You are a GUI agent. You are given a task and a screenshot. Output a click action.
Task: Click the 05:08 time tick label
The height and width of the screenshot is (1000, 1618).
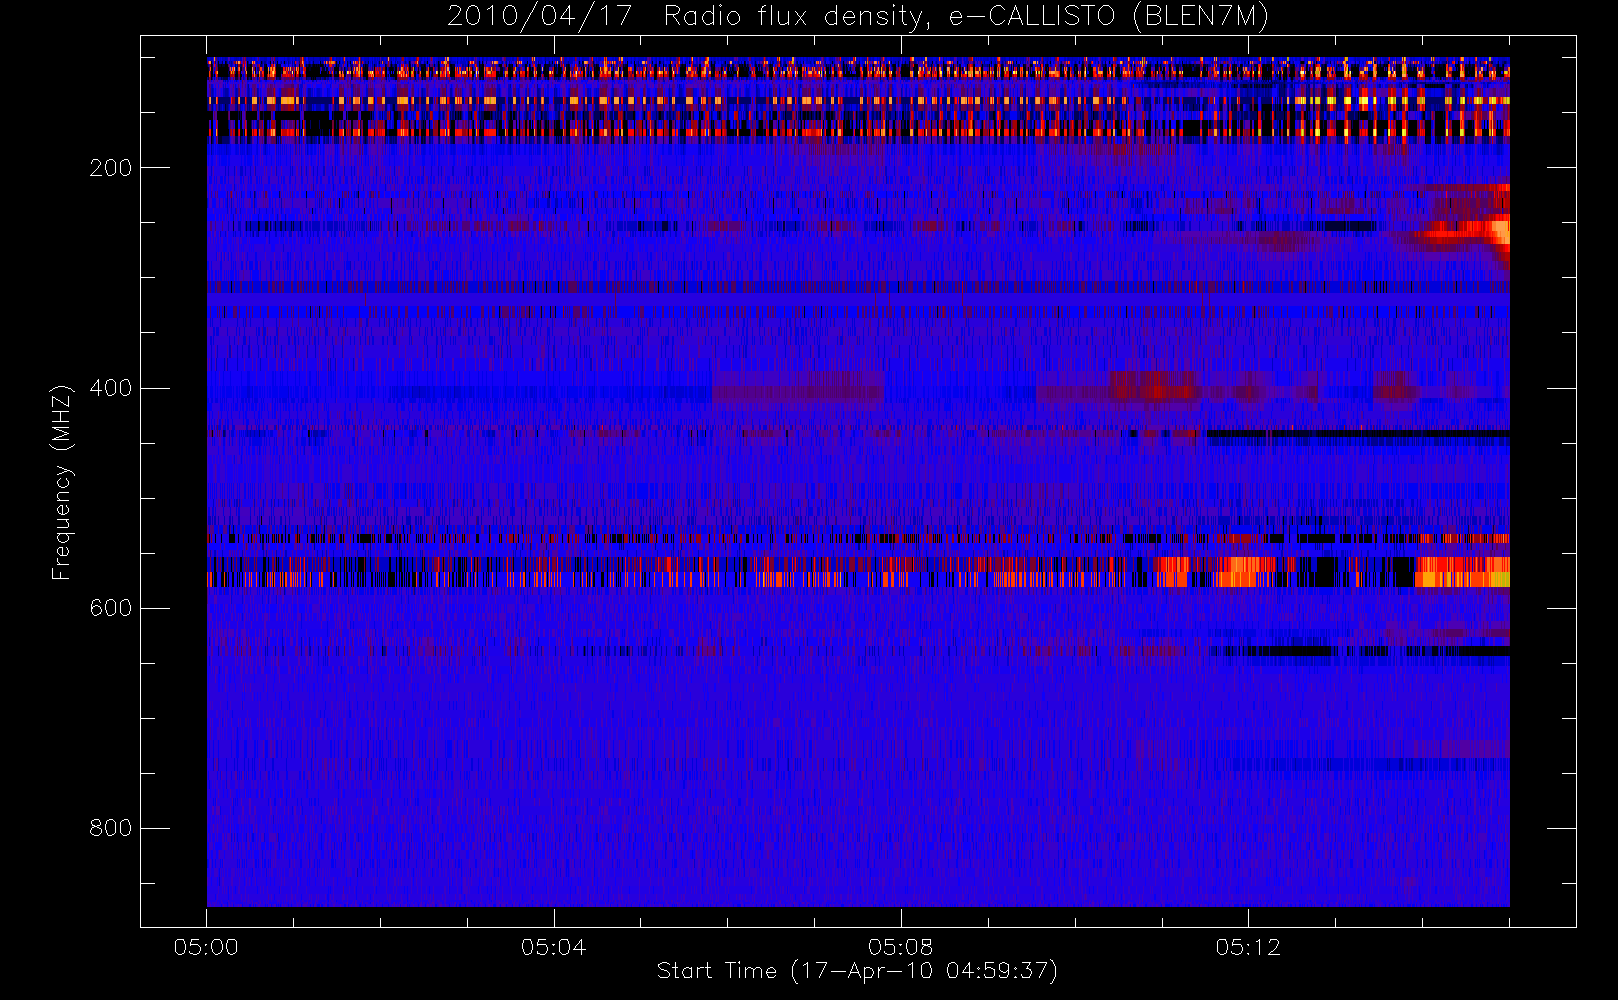[900, 947]
